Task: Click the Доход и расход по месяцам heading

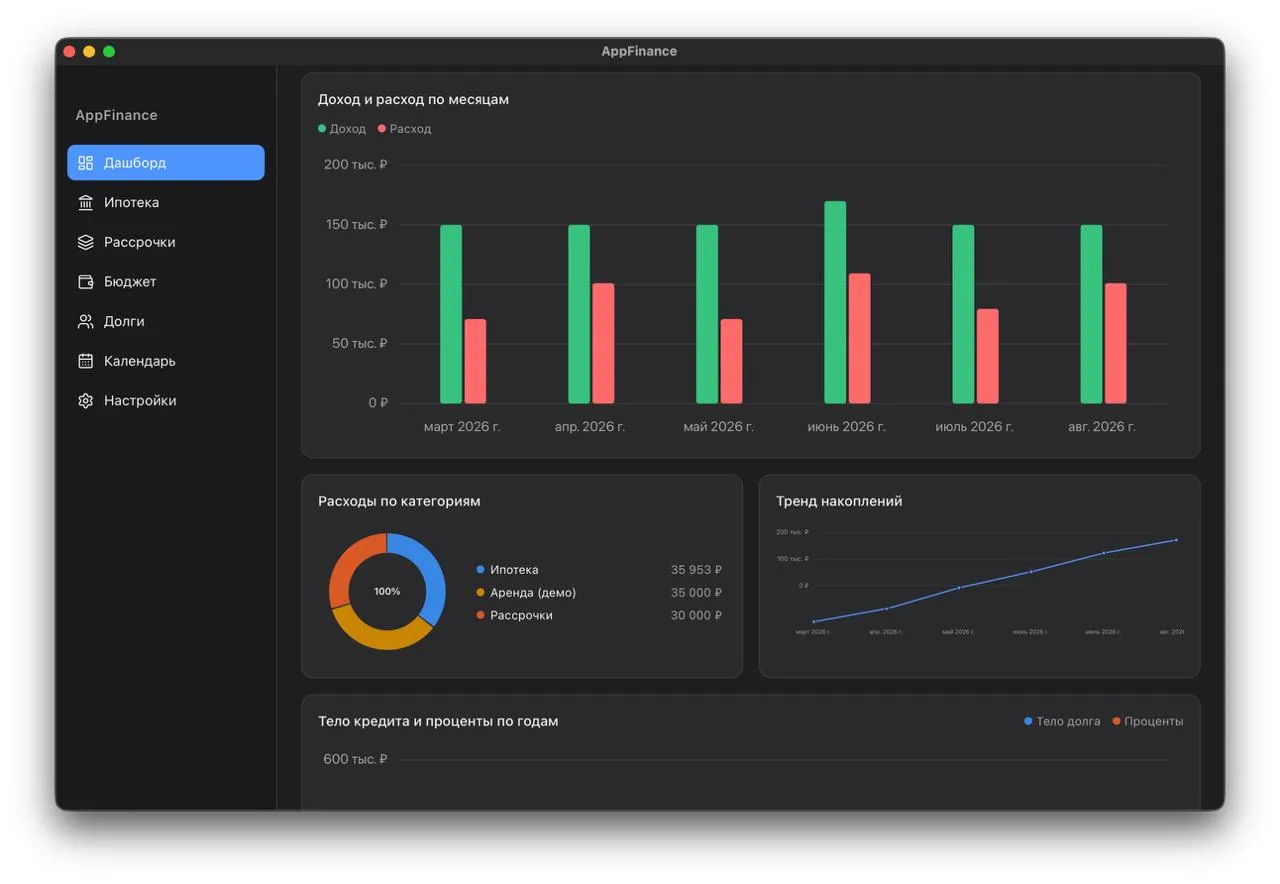Action: click(x=413, y=99)
